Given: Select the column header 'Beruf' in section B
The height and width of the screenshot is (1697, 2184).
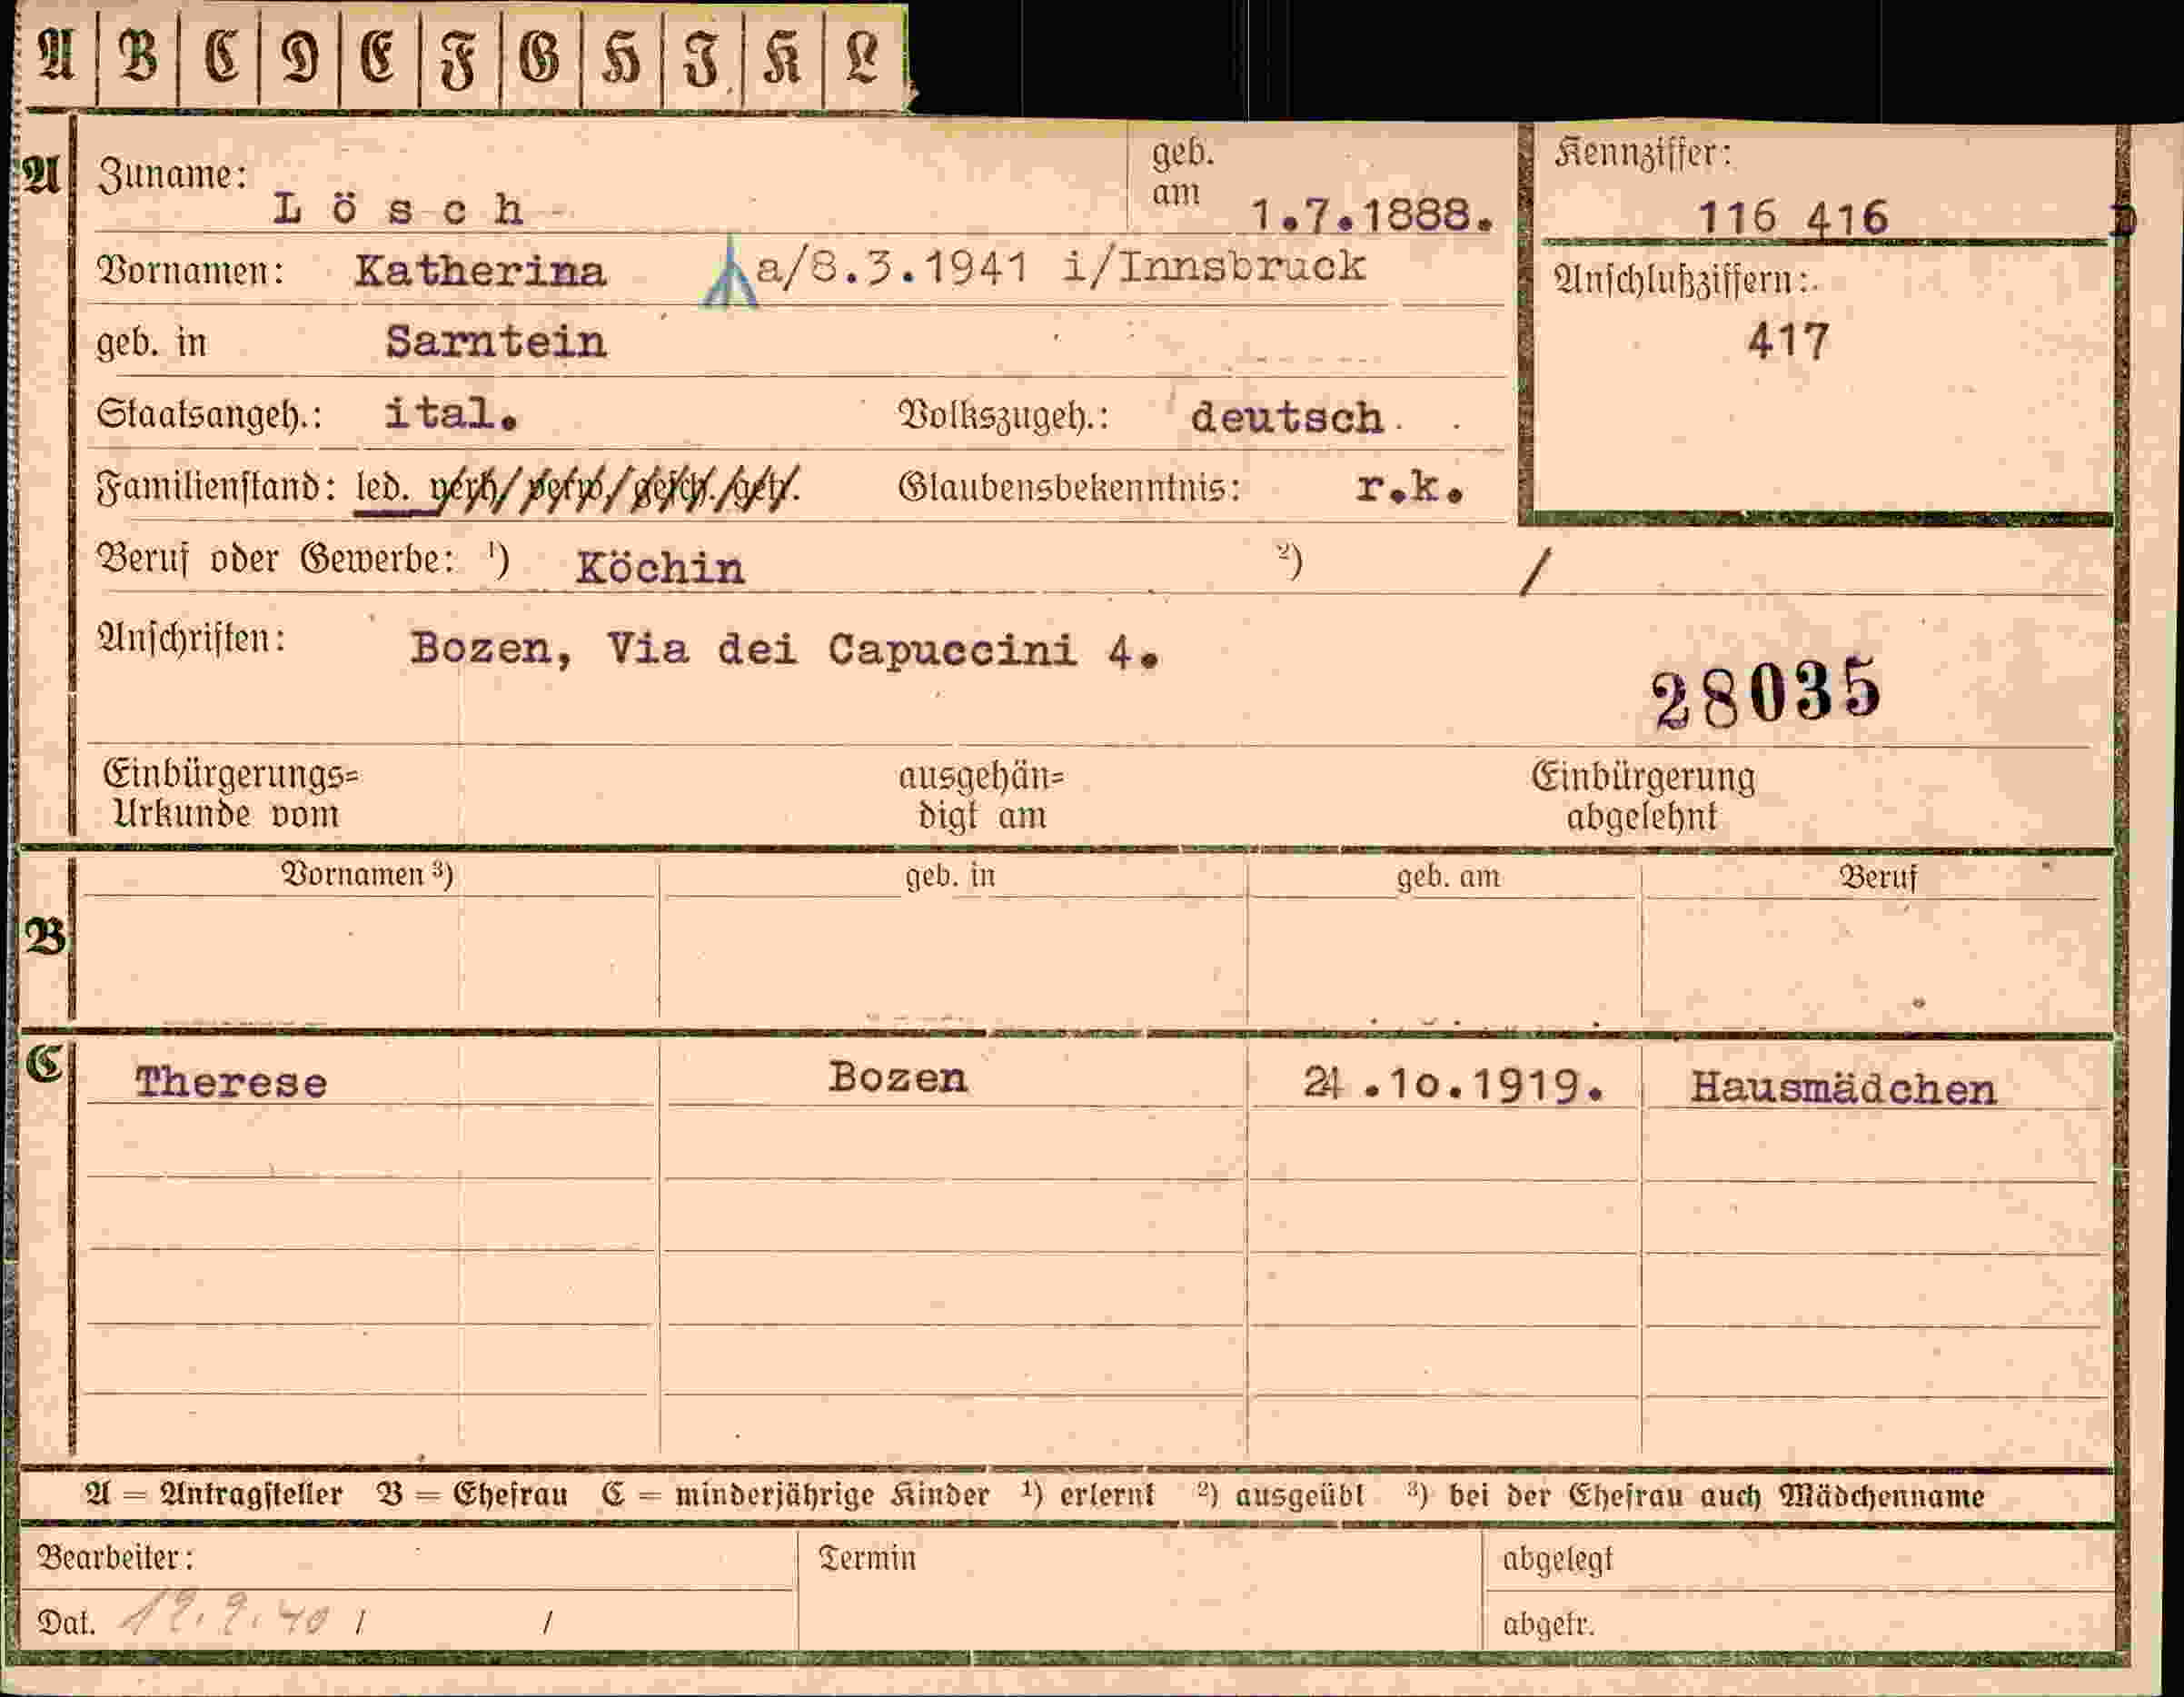Looking at the screenshot, I should 1878,877.
